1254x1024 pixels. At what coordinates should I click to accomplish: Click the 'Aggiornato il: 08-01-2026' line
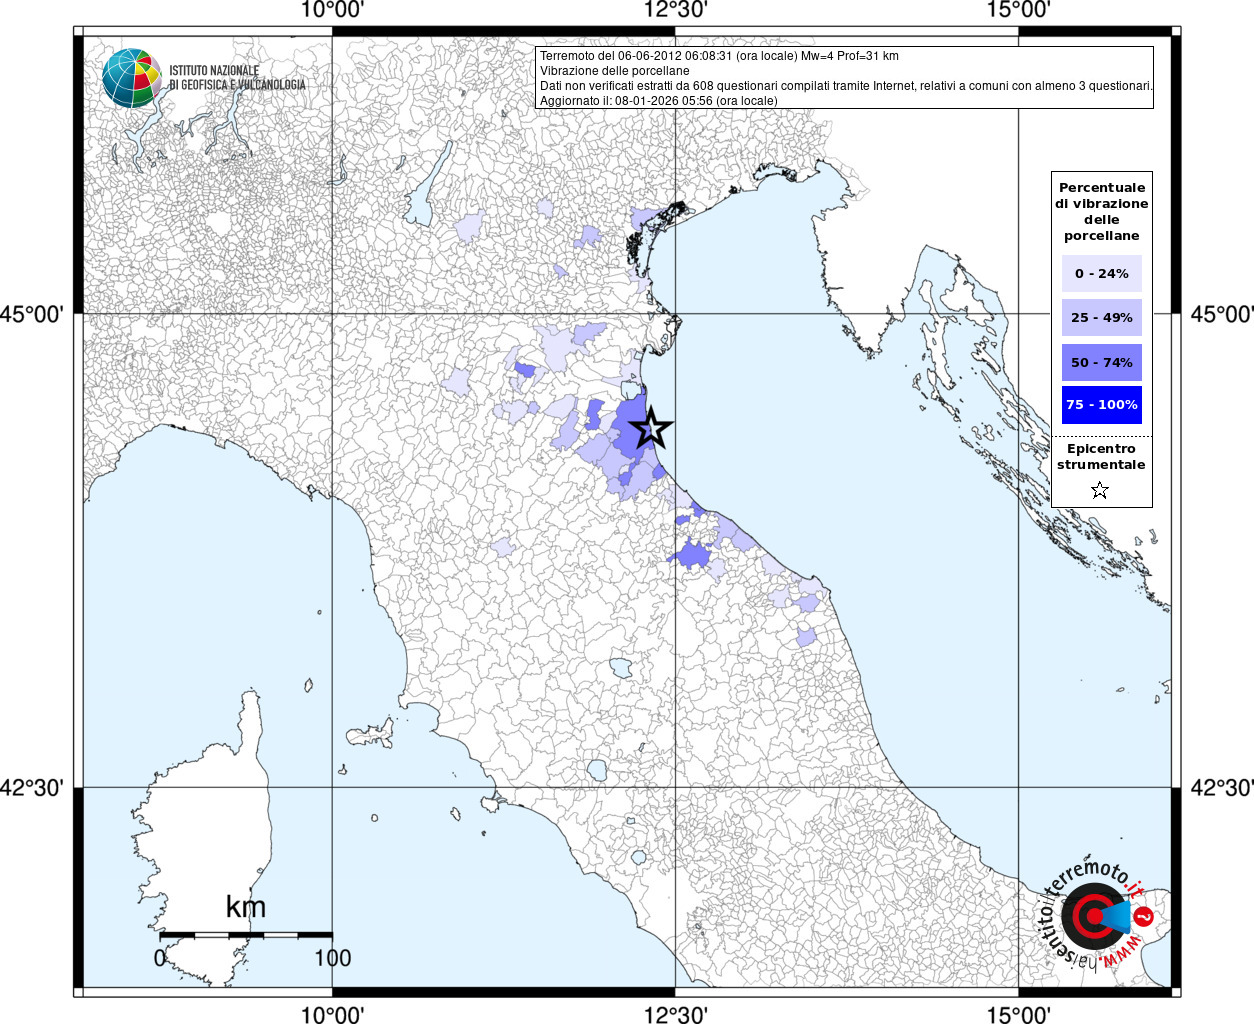tap(658, 101)
